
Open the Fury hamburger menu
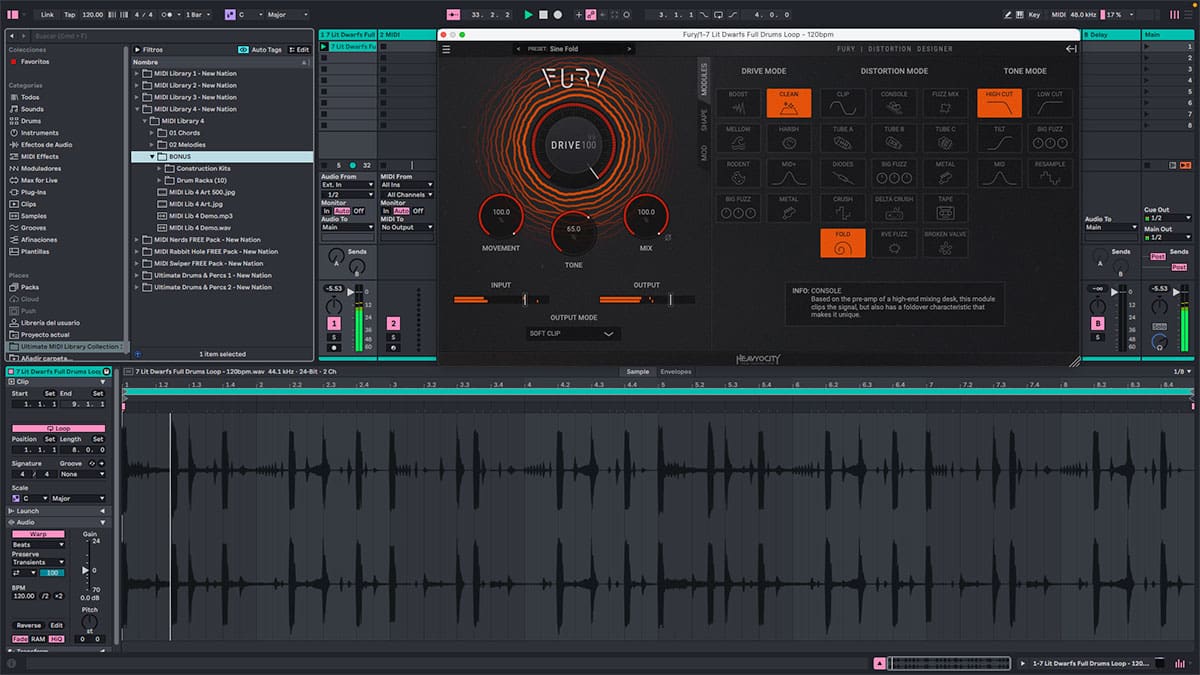coord(446,49)
